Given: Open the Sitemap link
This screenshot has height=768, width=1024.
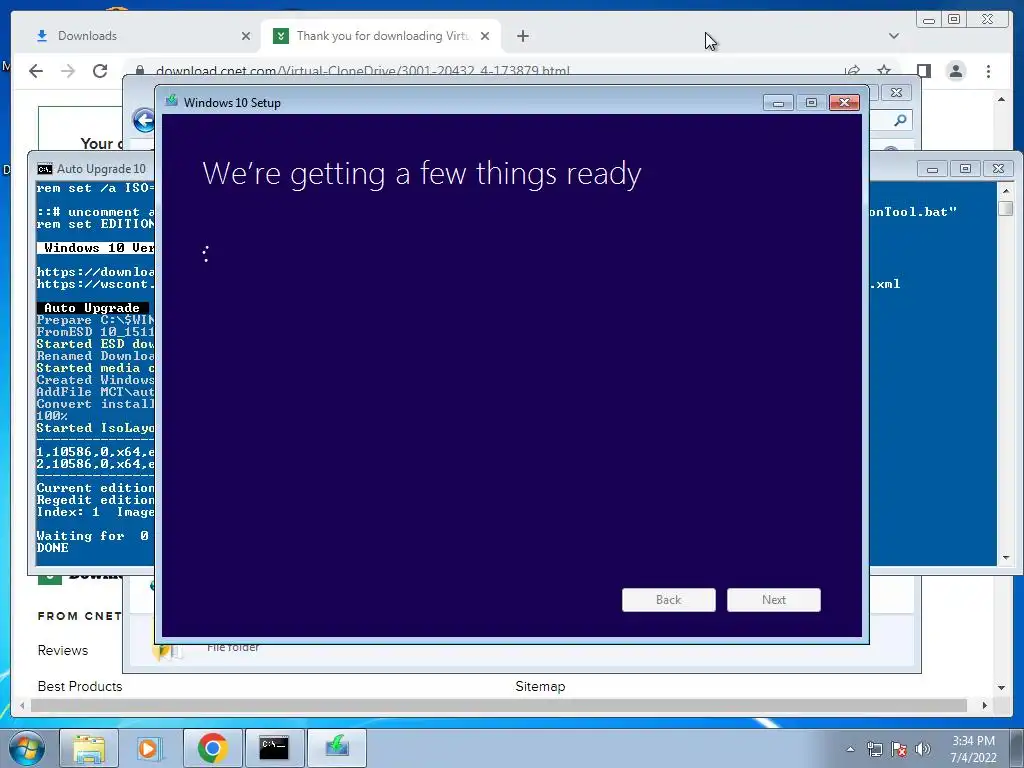Looking at the screenshot, I should (x=540, y=686).
